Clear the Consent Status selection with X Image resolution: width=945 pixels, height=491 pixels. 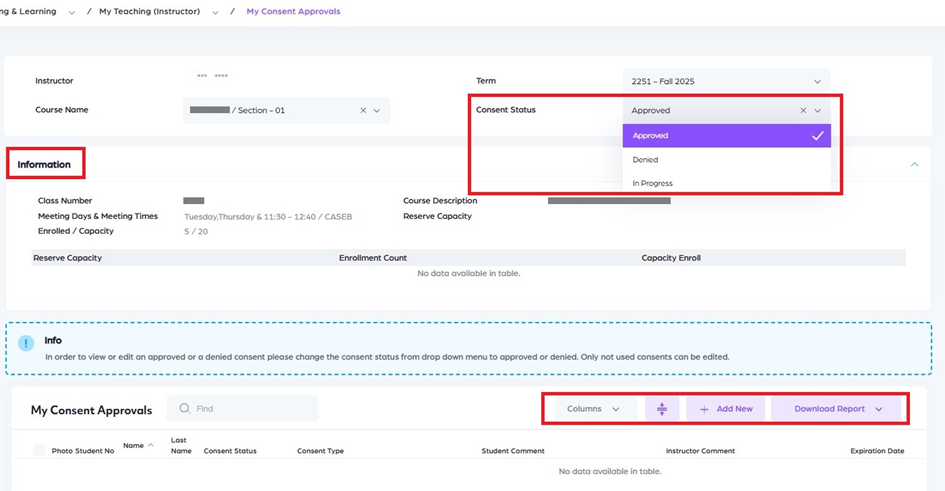click(x=803, y=111)
